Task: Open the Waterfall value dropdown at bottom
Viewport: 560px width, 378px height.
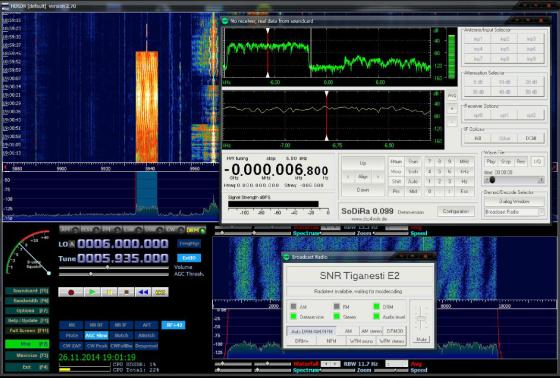Action: [330, 364]
